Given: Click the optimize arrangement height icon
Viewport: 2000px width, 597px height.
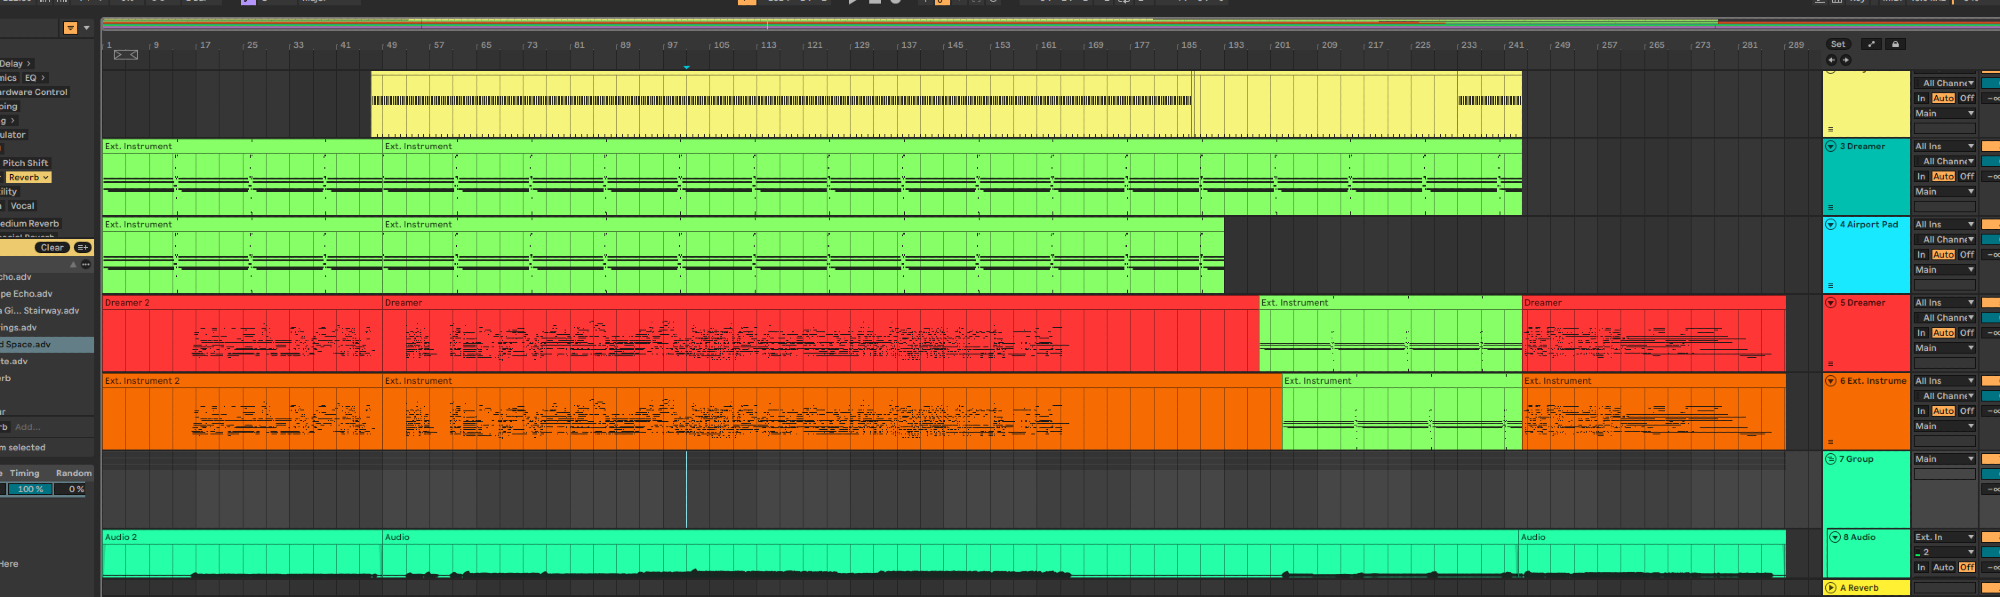Looking at the screenshot, I should 1871,44.
